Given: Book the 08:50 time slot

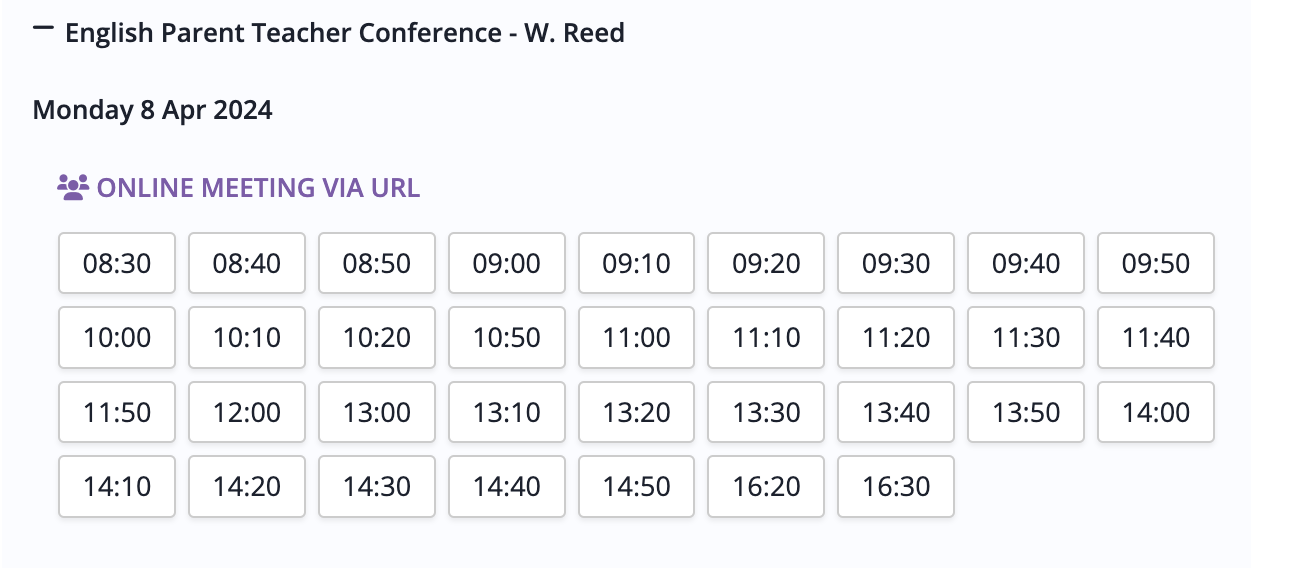Looking at the screenshot, I should (x=377, y=263).
